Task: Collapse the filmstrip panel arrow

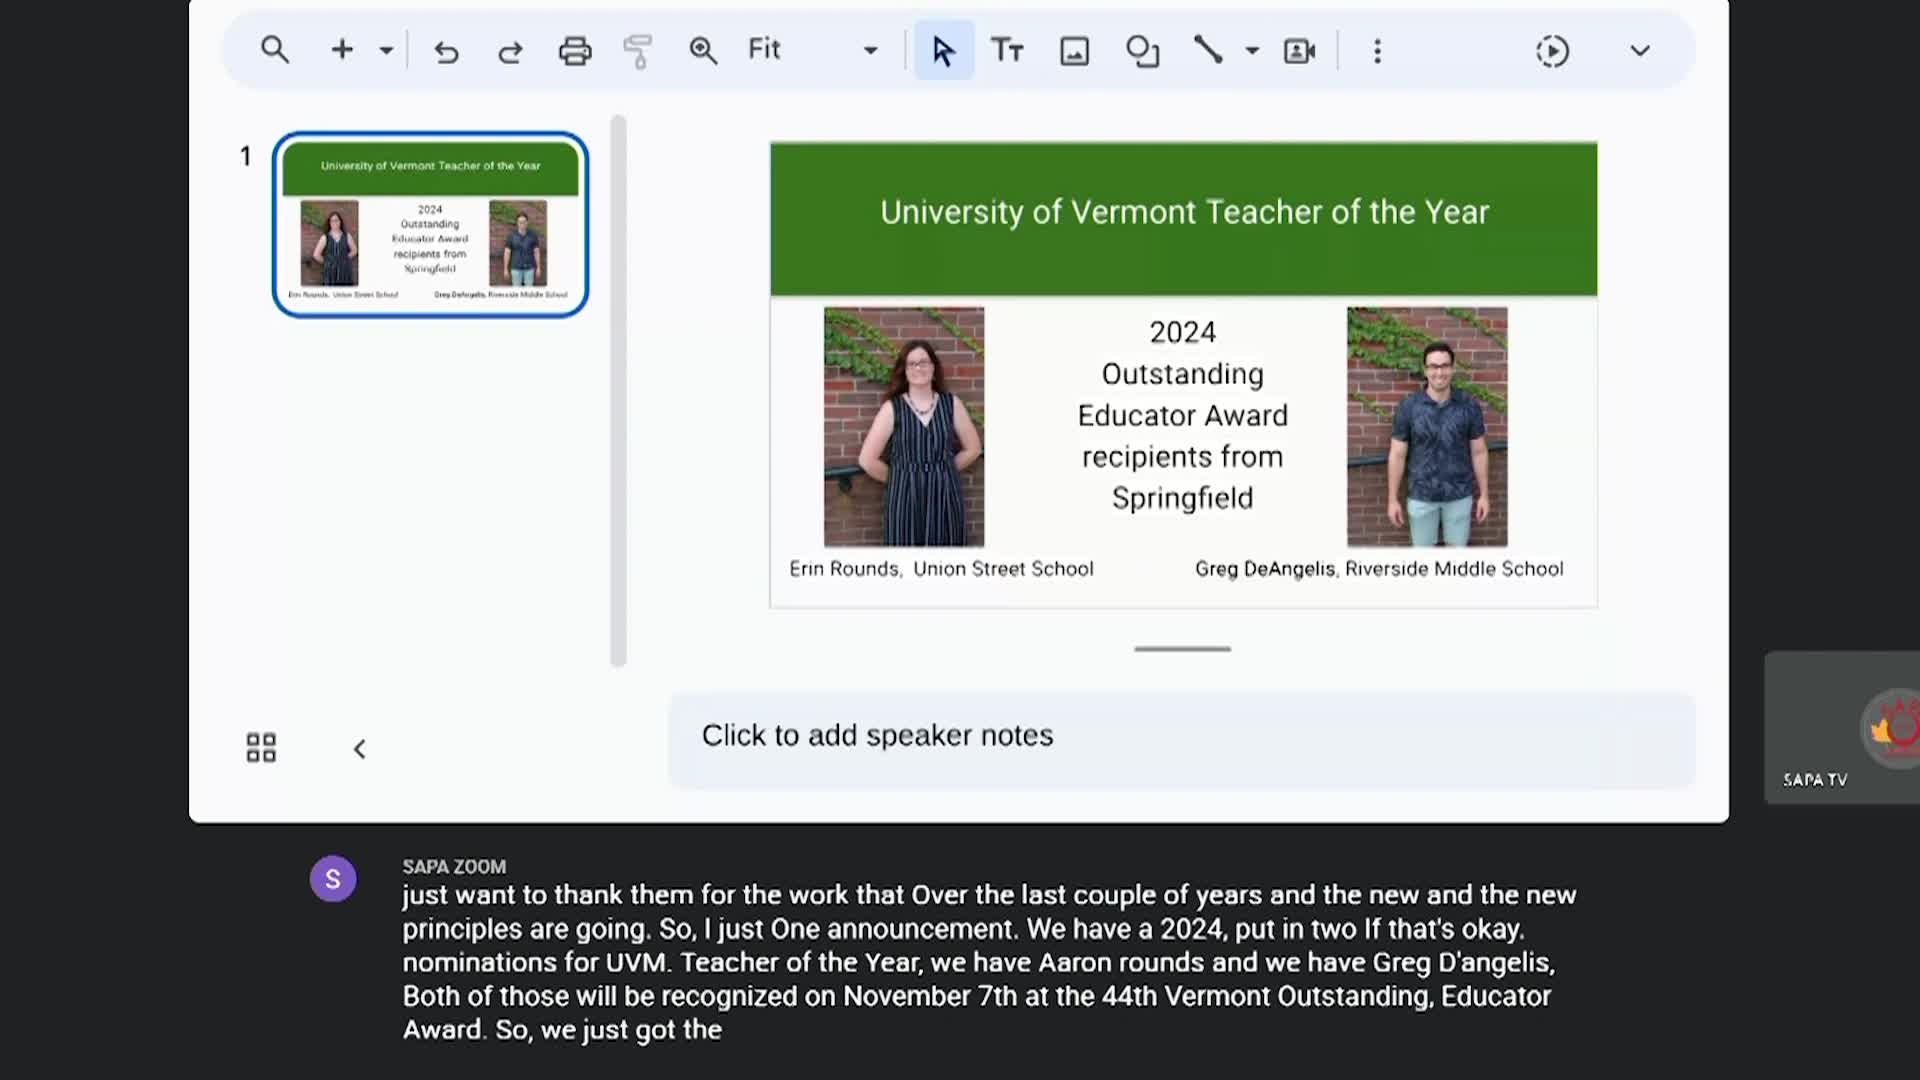Action: [x=360, y=749]
